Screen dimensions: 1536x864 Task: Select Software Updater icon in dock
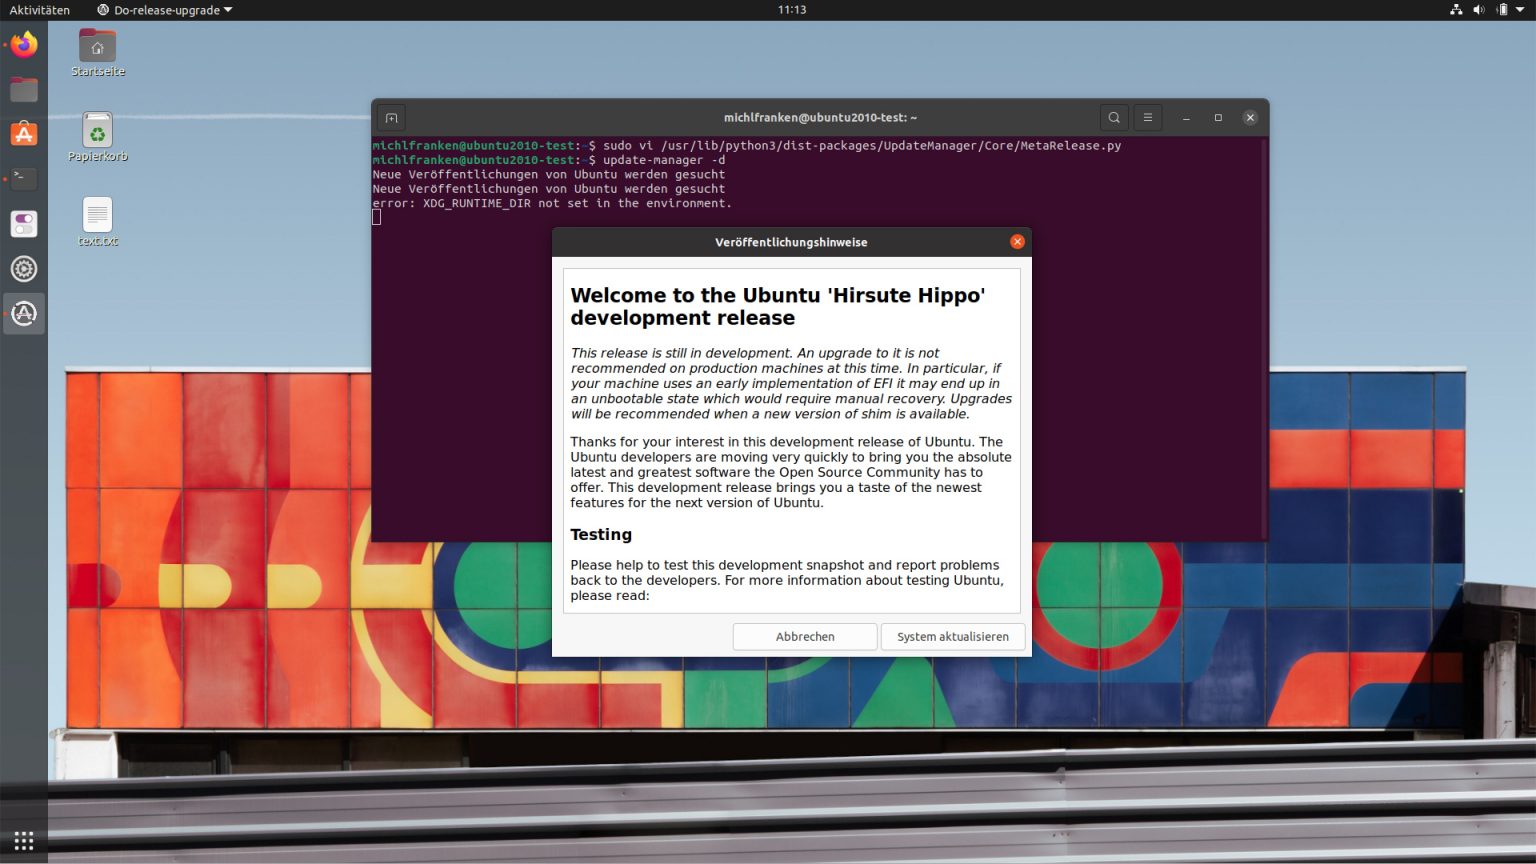[x=24, y=314]
